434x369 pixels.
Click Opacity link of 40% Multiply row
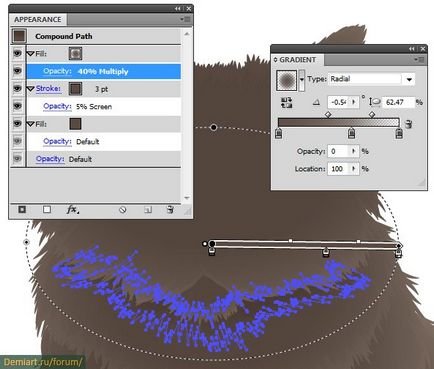click(57, 71)
